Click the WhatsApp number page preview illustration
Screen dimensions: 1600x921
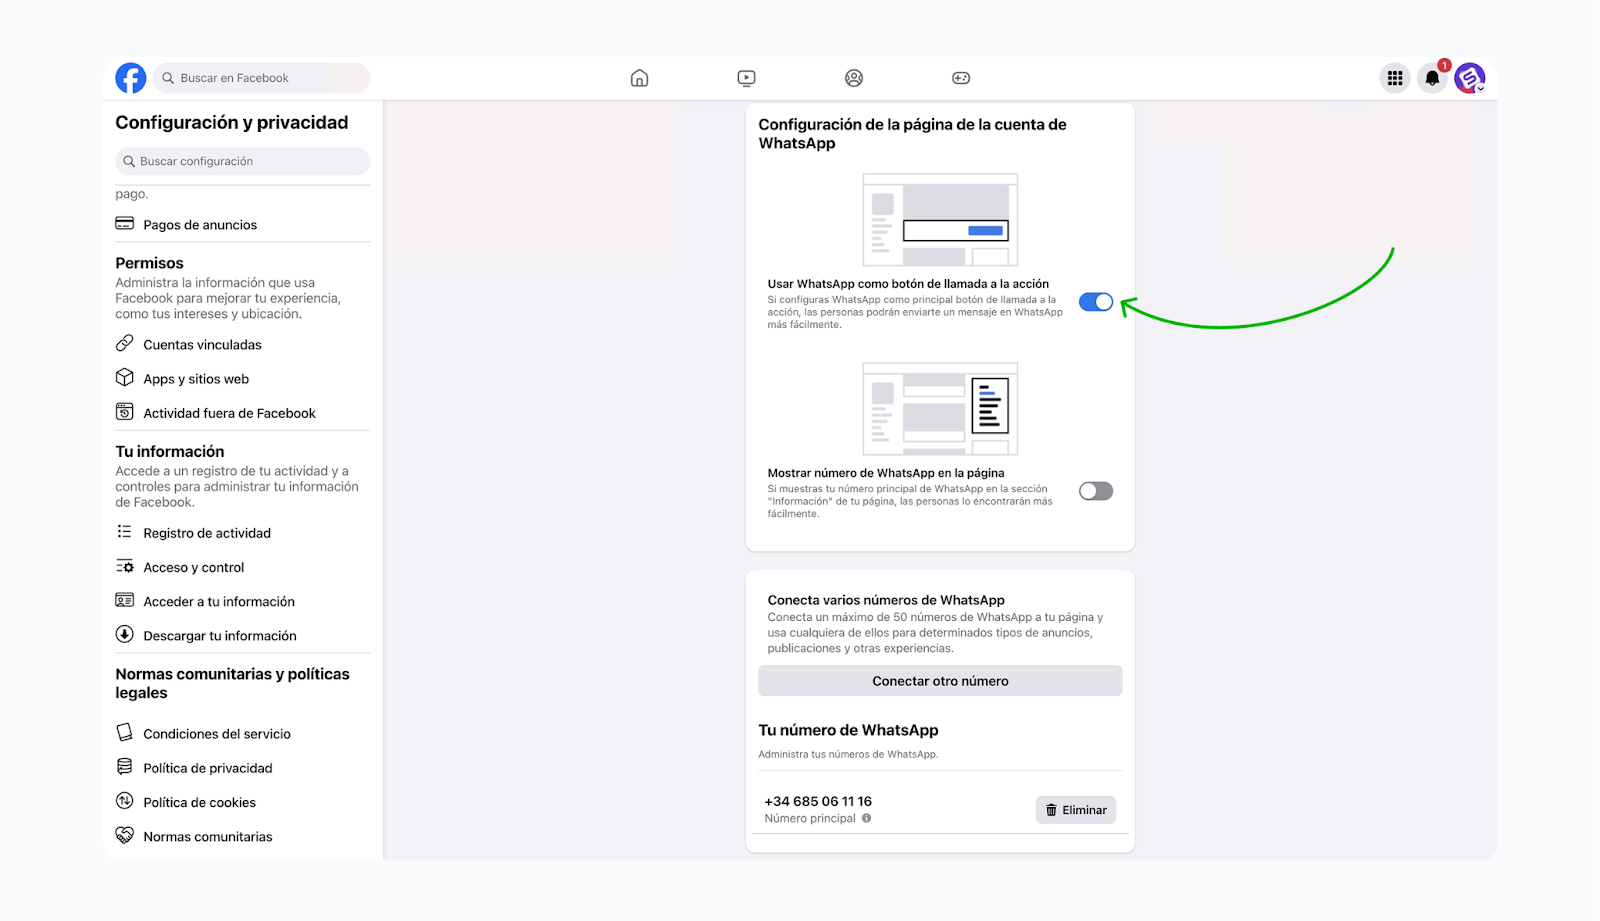coord(940,409)
